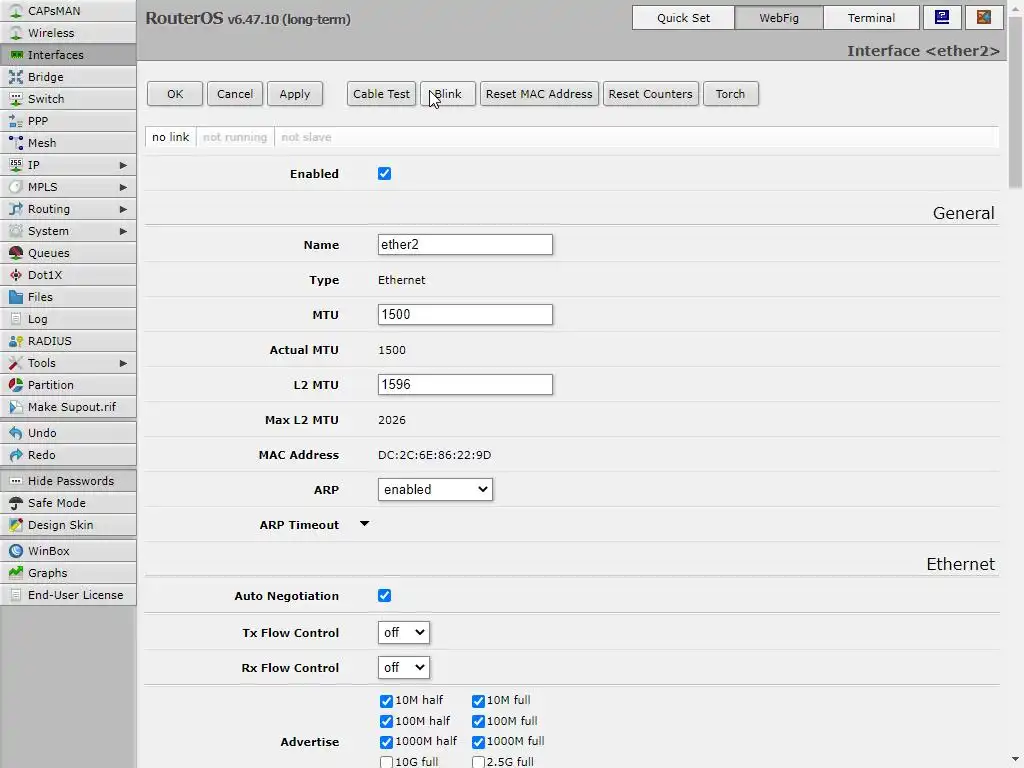Click the Name field containing ether2
Viewport: 1024px width, 768px height.
tap(465, 245)
